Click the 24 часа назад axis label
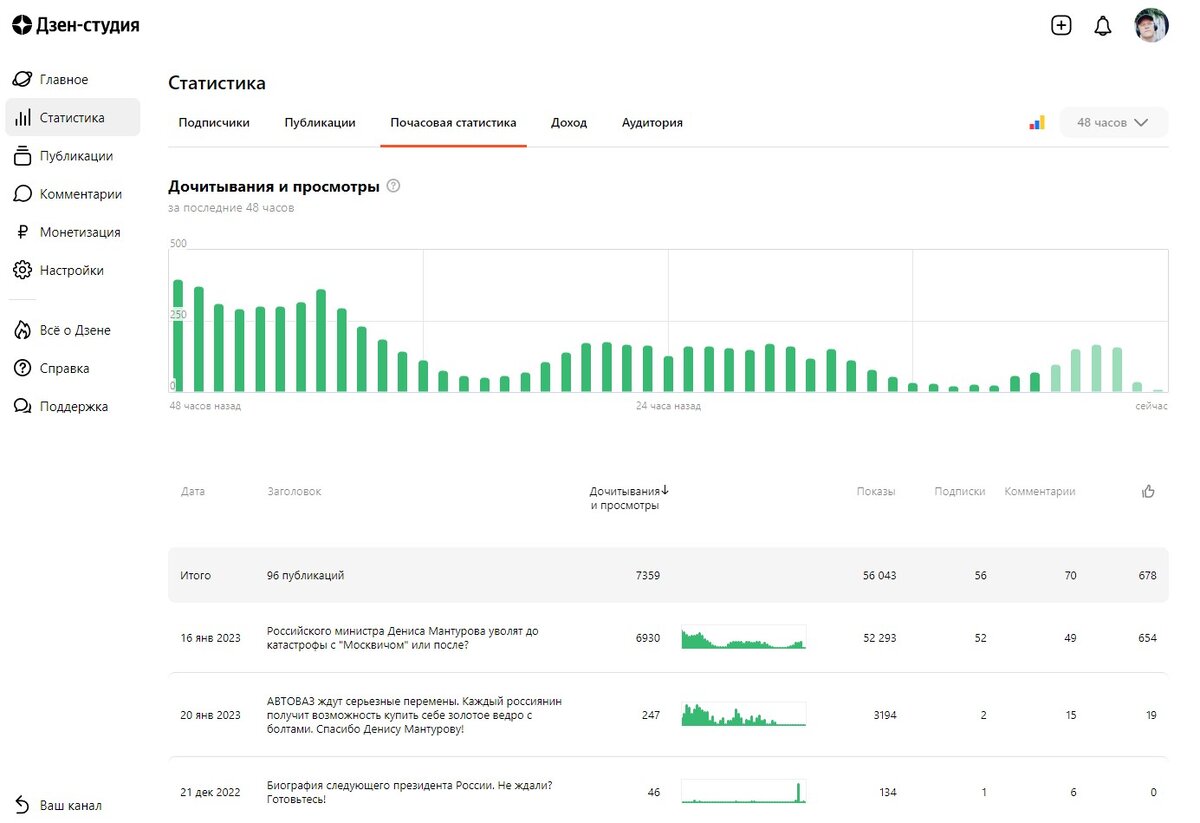The width and height of the screenshot is (1200, 823). (668, 406)
